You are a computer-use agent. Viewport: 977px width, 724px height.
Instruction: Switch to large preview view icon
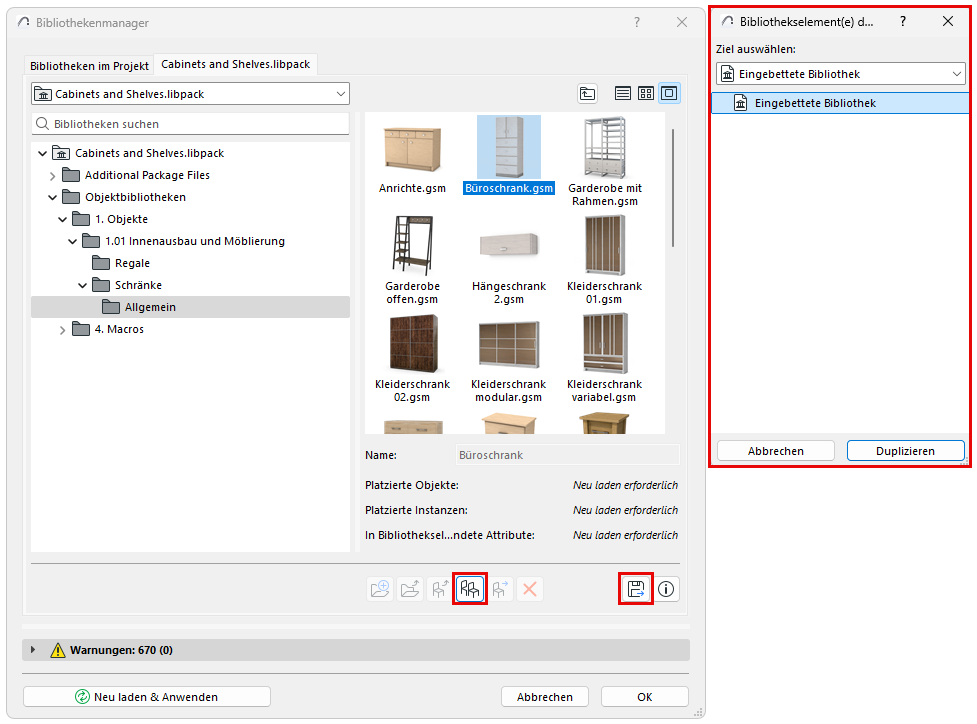pyautogui.click(x=669, y=93)
